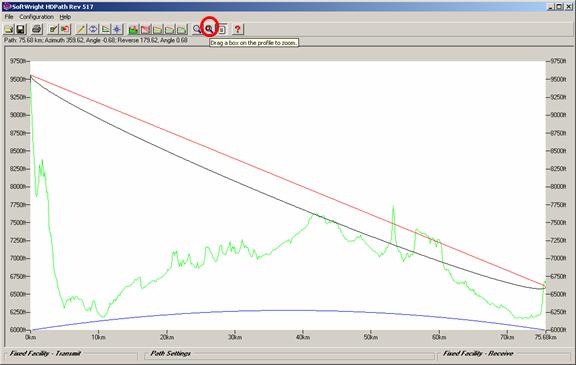Click the document page icon next to zoom

pos(222,29)
